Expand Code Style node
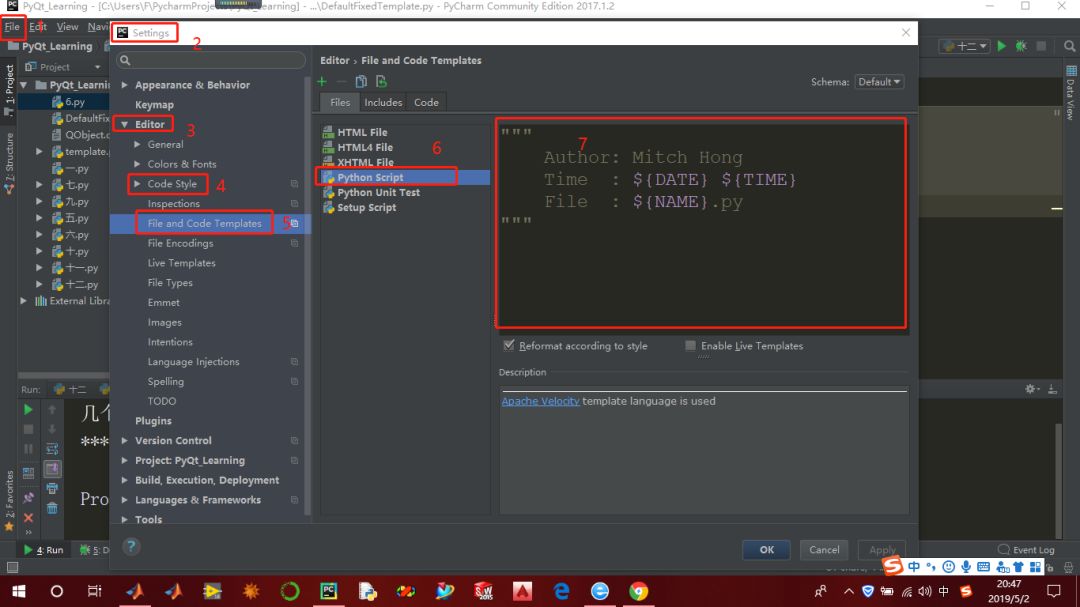 (137, 183)
